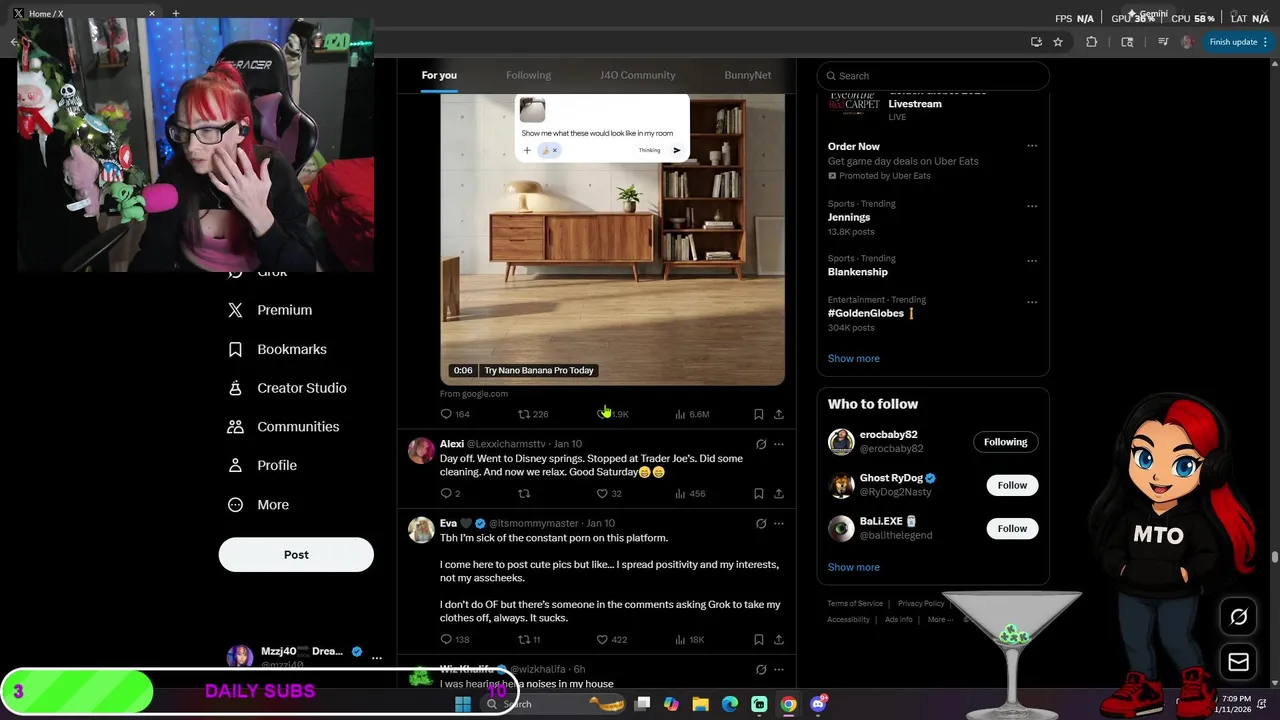Open the J4O Community tab
Image resolution: width=1280 pixels, height=720 pixels.
(x=637, y=75)
